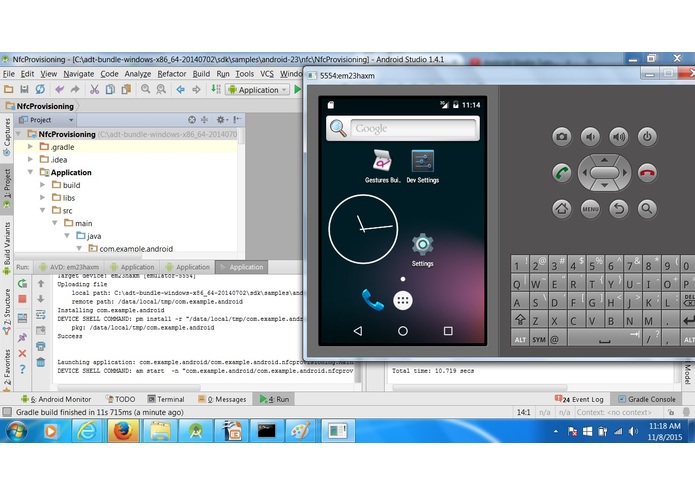Tap the phone dialer icon on emulator

pos(372,300)
